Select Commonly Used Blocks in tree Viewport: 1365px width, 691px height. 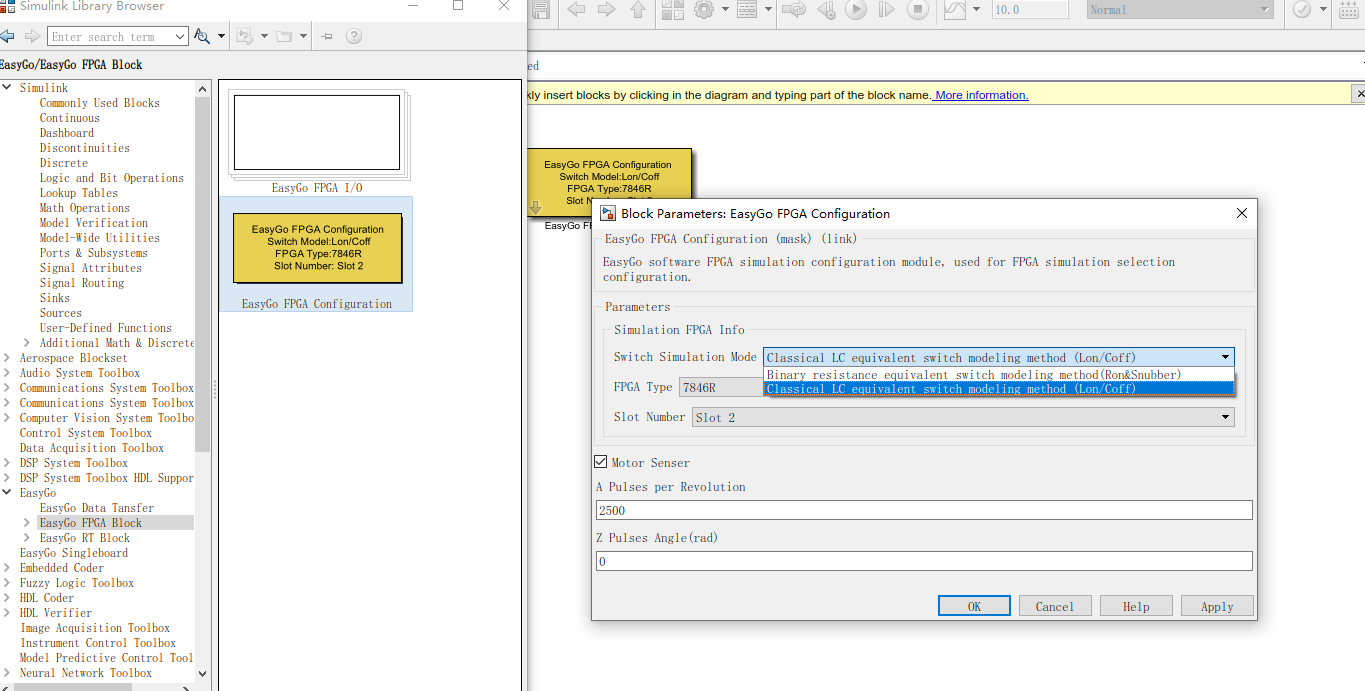pyautogui.click(x=99, y=103)
